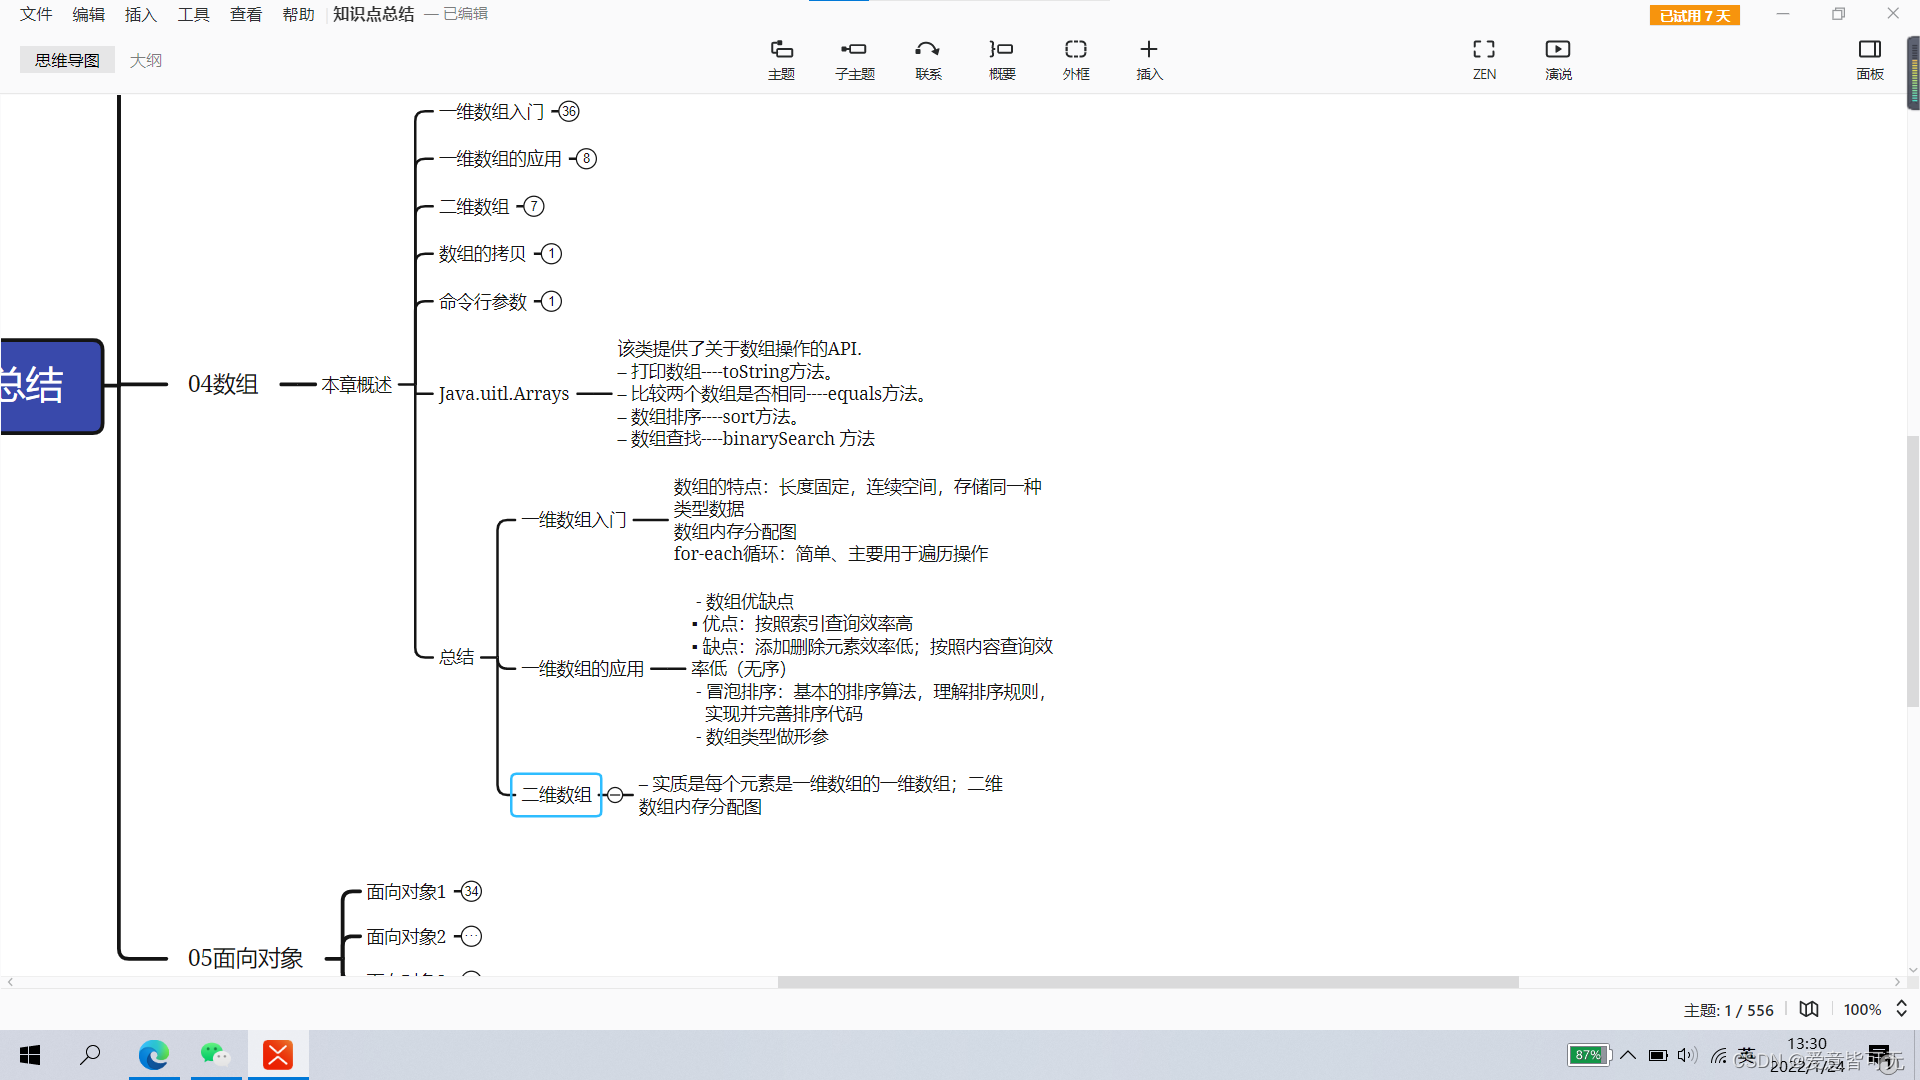Open the 文件 menu
This screenshot has width=1920, height=1080.
pyautogui.click(x=36, y=14)
